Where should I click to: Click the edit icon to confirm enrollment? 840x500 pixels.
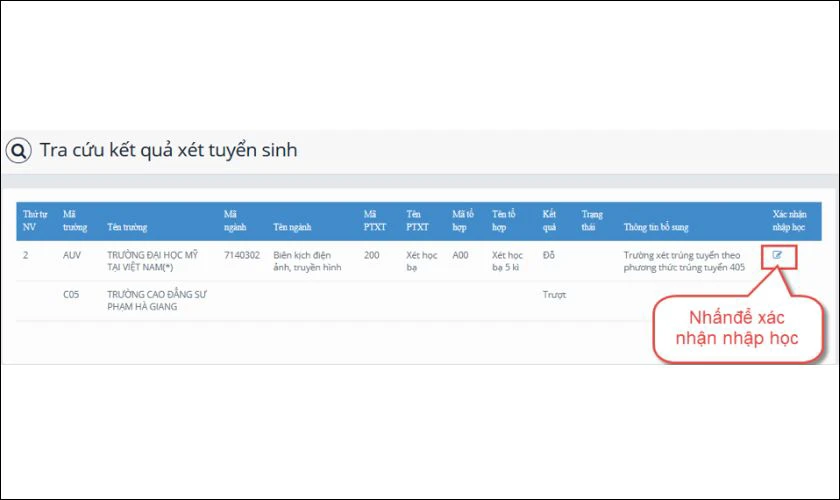(x=778, y=255)
